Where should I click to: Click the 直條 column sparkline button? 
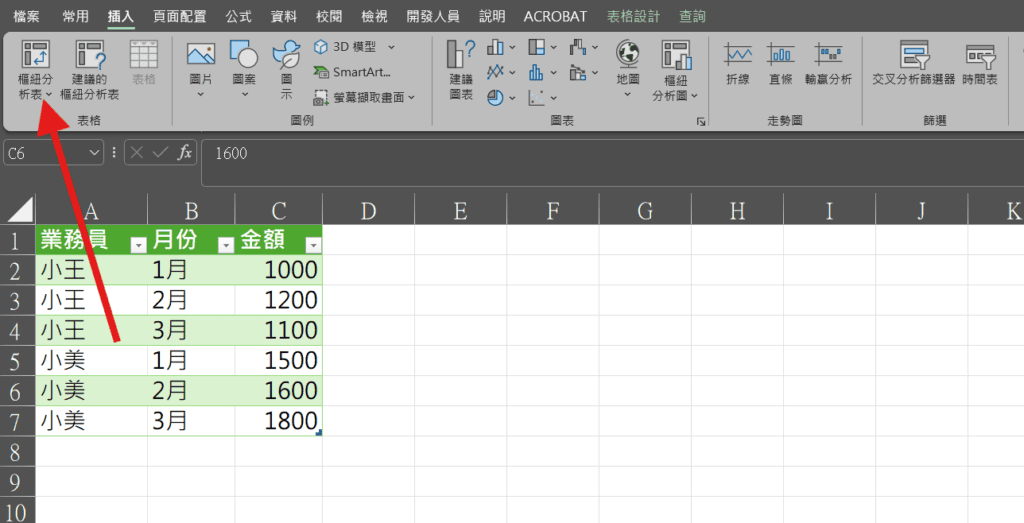[x=781, y=63]
